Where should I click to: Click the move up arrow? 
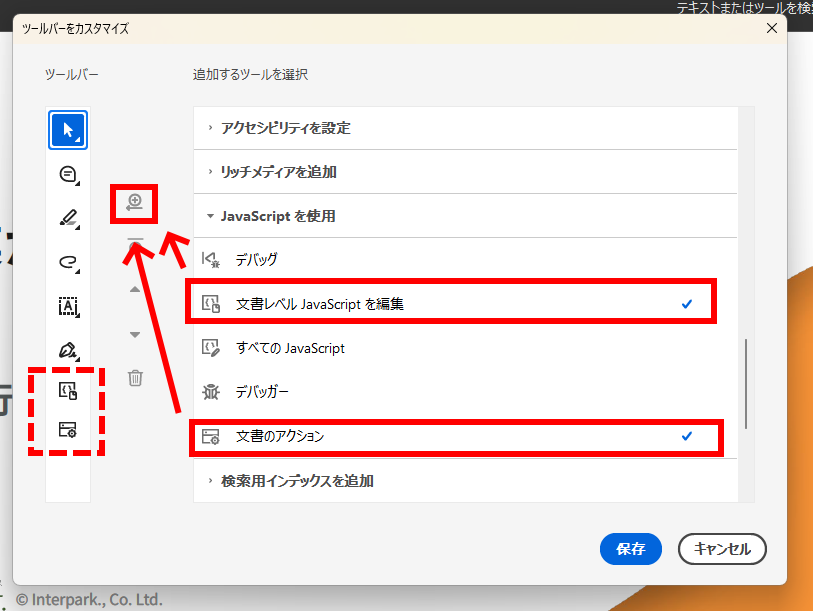pos(135,290)
